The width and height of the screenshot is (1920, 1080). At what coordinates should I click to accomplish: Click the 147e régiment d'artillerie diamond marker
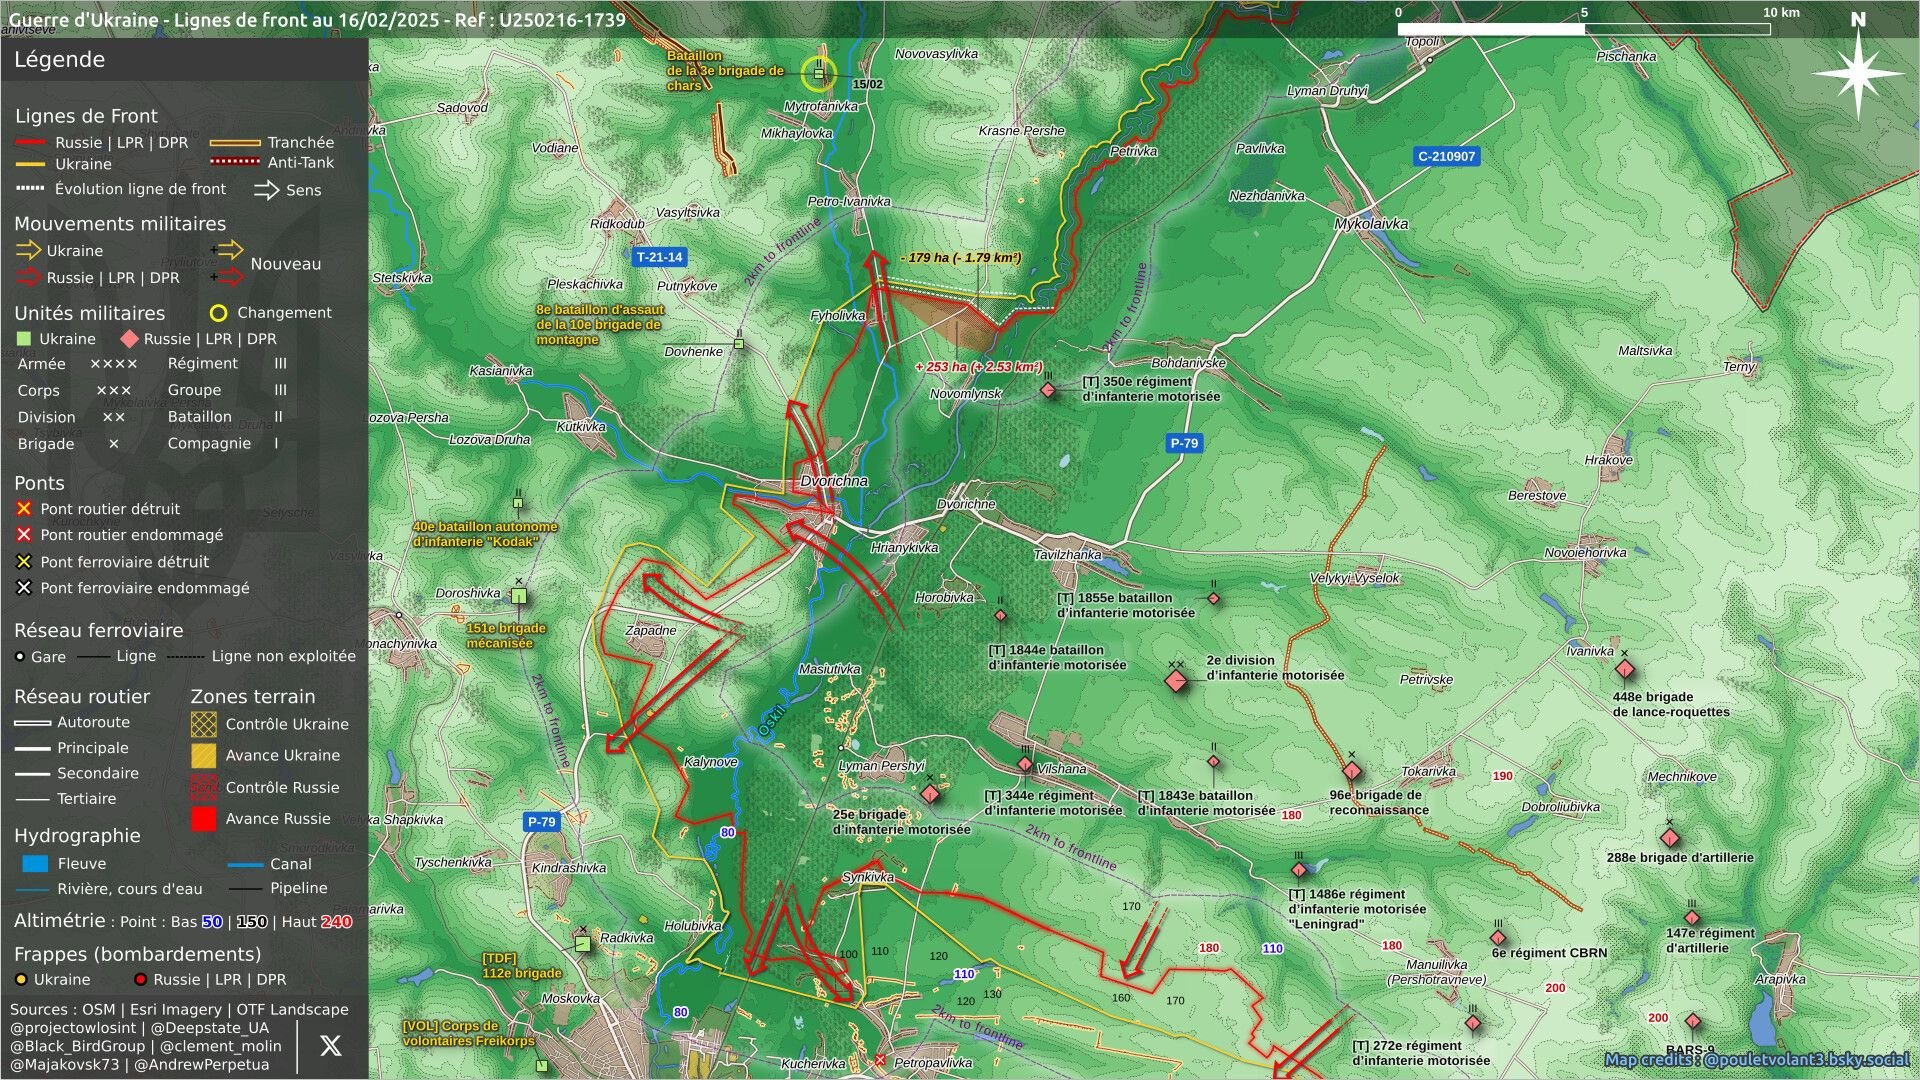[x=1691, y=918]
